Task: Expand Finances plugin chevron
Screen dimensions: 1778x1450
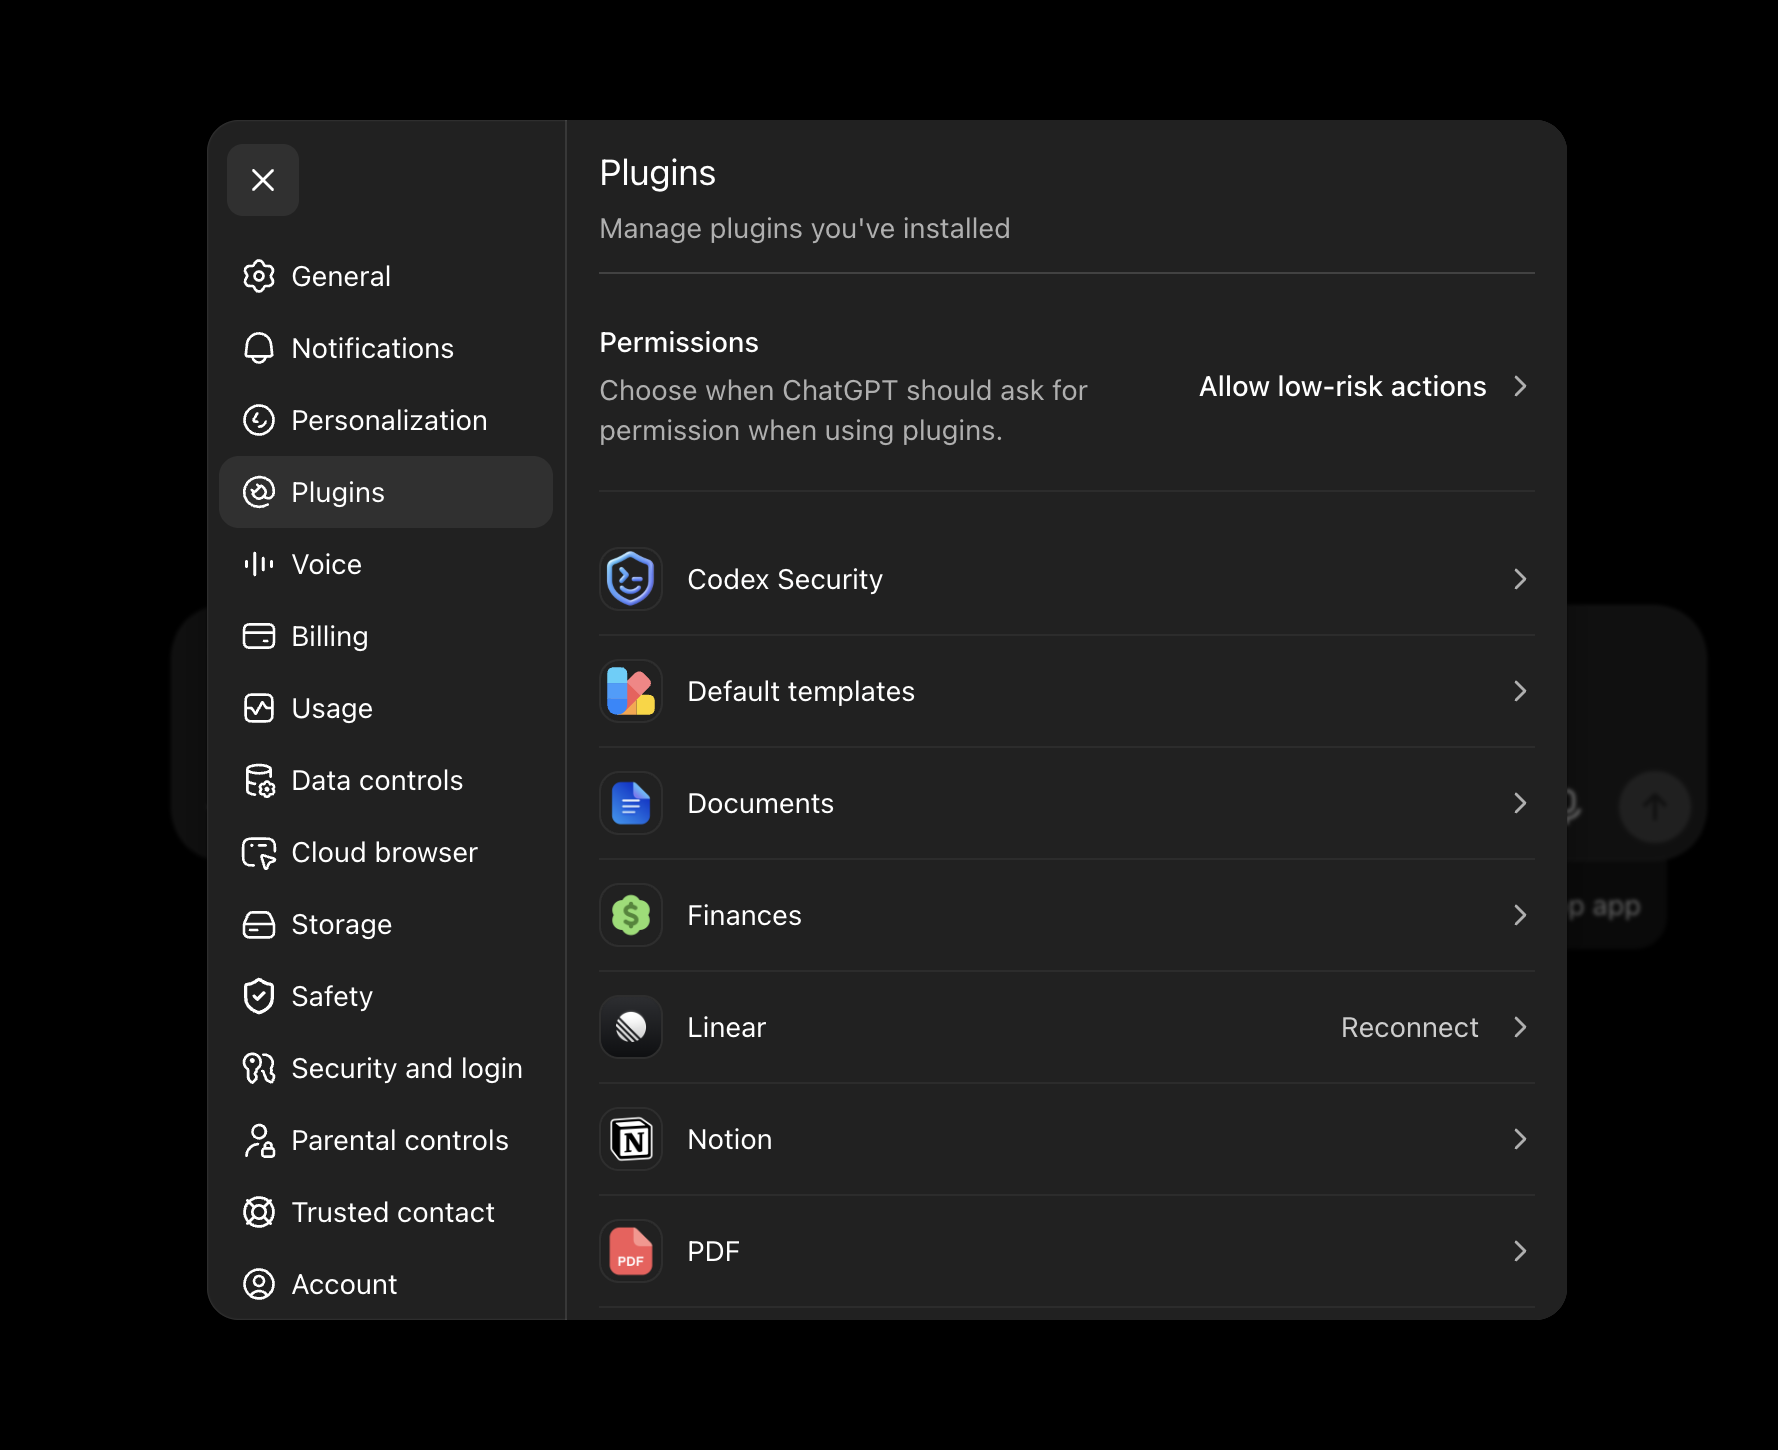Action: pyautogui.click(x=1520, y=915)
